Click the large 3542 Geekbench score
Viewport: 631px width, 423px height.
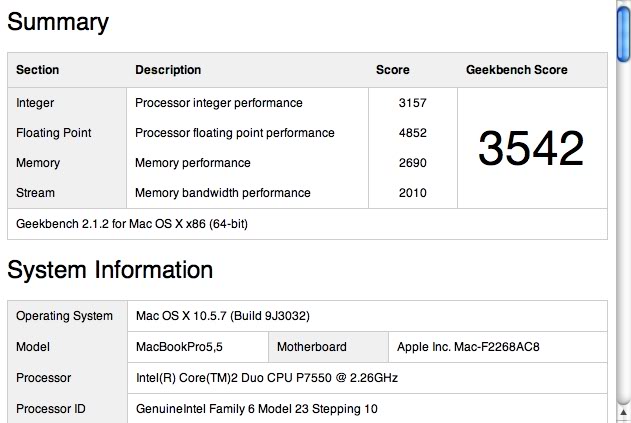pos(531,148)
